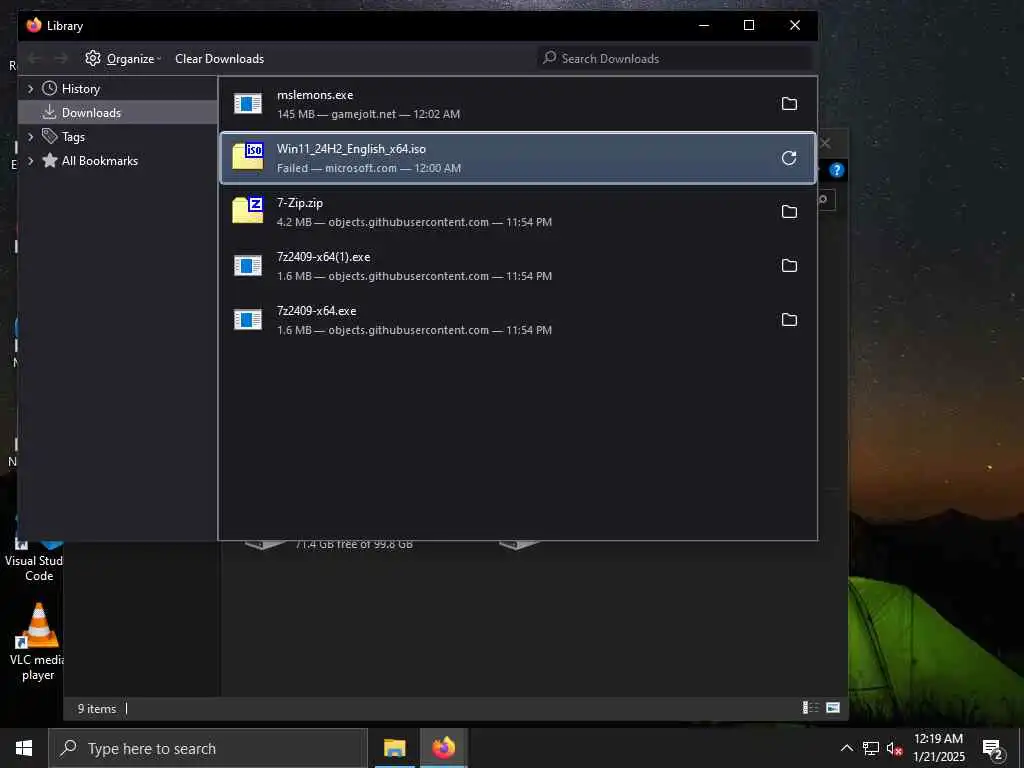Show hidden system tray icons
The width and height of the screenshot is (1024, 768).
[x=846, y=748]
